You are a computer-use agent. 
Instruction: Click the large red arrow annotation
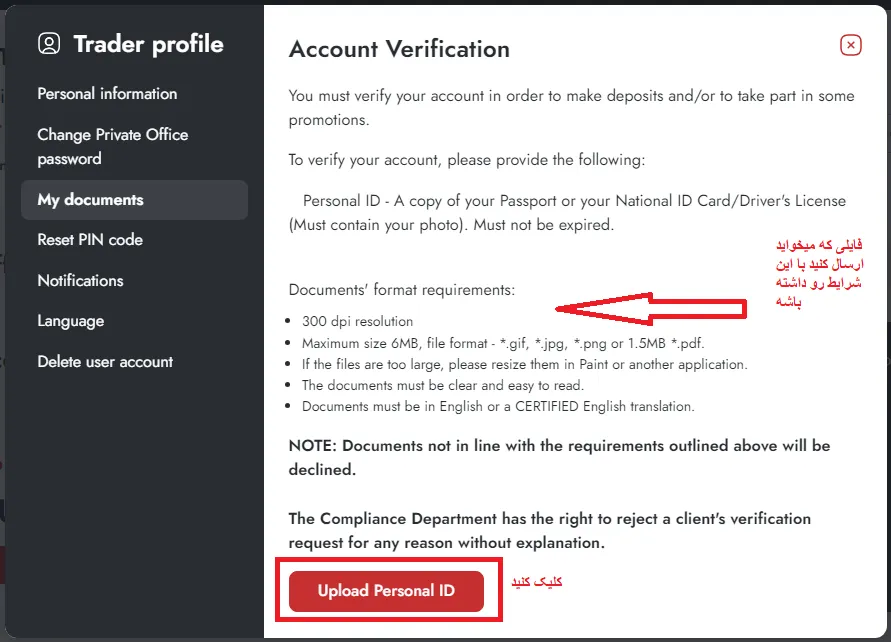point(650,308)
